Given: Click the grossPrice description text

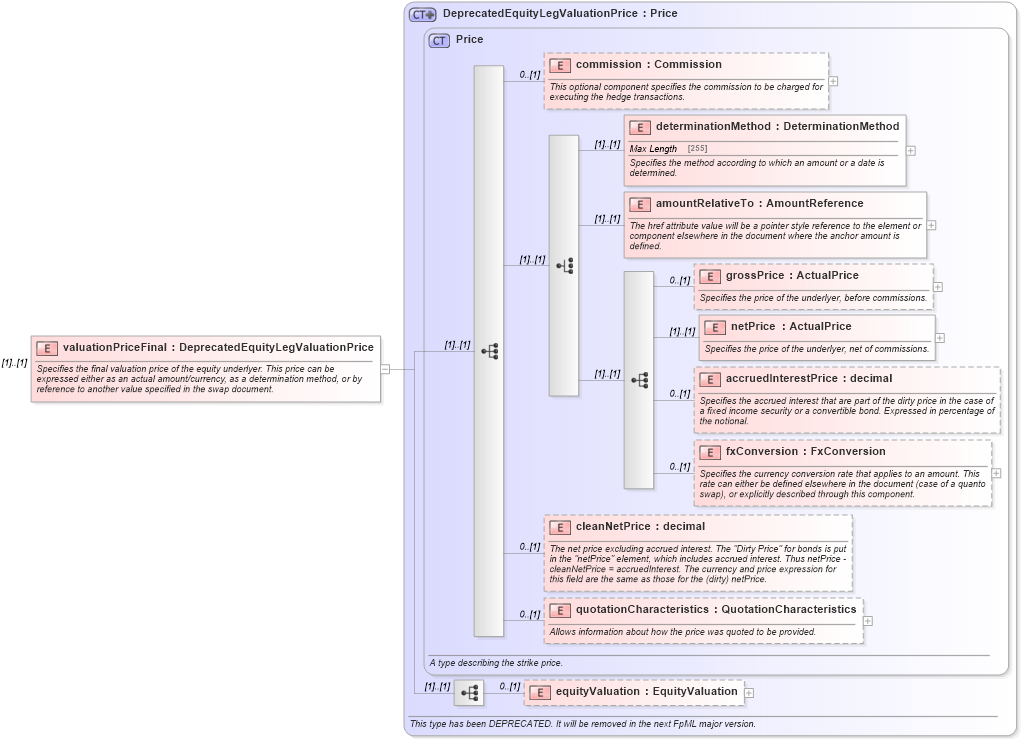Looking at the screenshot, I should pos(813,298).
